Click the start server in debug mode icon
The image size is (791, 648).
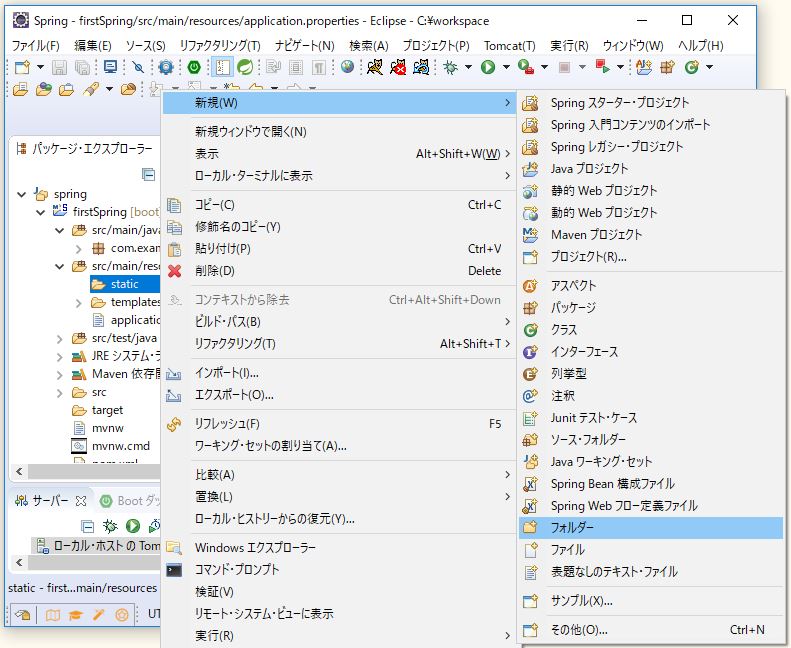tap(110, 526)
